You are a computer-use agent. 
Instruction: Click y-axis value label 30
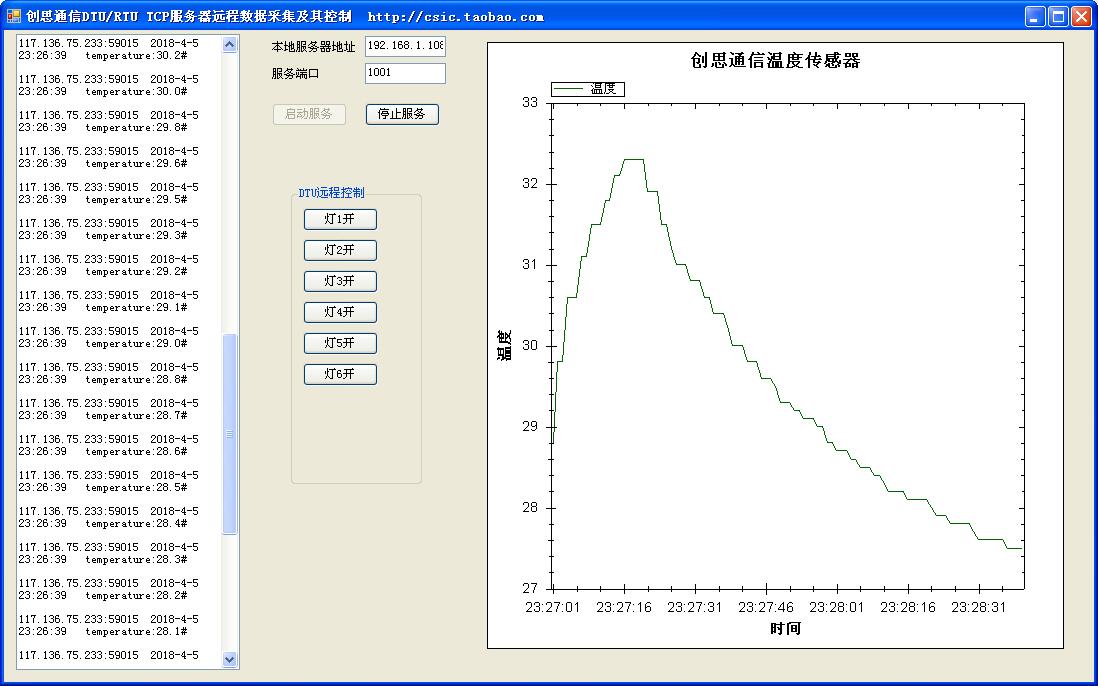tap(530, 346)
